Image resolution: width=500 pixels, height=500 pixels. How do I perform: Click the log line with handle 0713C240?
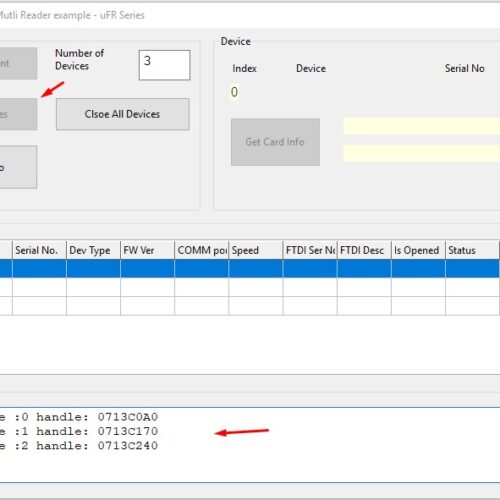click(x=79, y=446)
